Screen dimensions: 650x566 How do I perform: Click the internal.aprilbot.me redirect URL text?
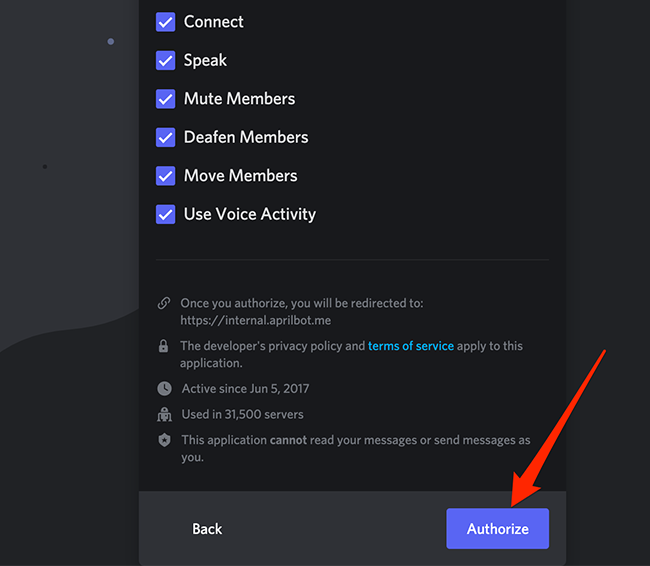click(254, 321)
